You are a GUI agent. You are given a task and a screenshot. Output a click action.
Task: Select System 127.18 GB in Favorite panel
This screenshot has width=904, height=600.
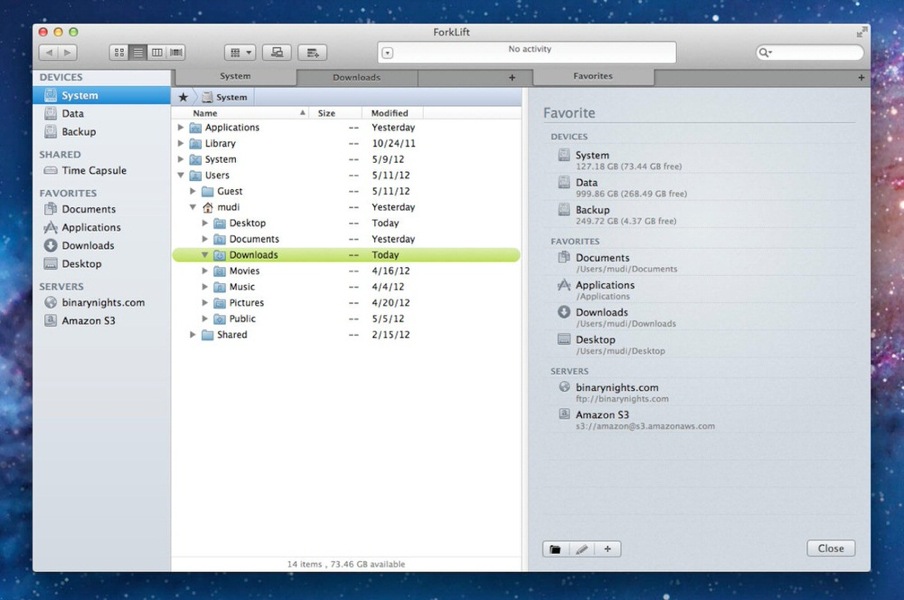click(x=700, y=160)
